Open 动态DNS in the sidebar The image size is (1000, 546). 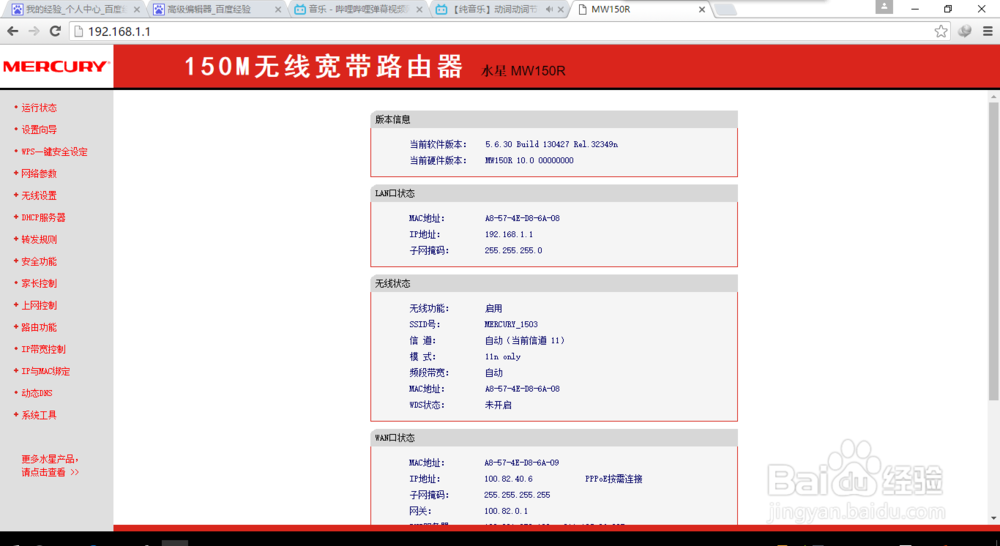coord(37,393)
